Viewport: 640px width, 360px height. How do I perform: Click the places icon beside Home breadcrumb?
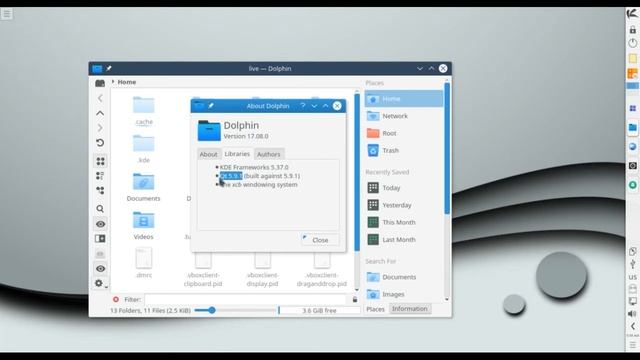(100, 83)
